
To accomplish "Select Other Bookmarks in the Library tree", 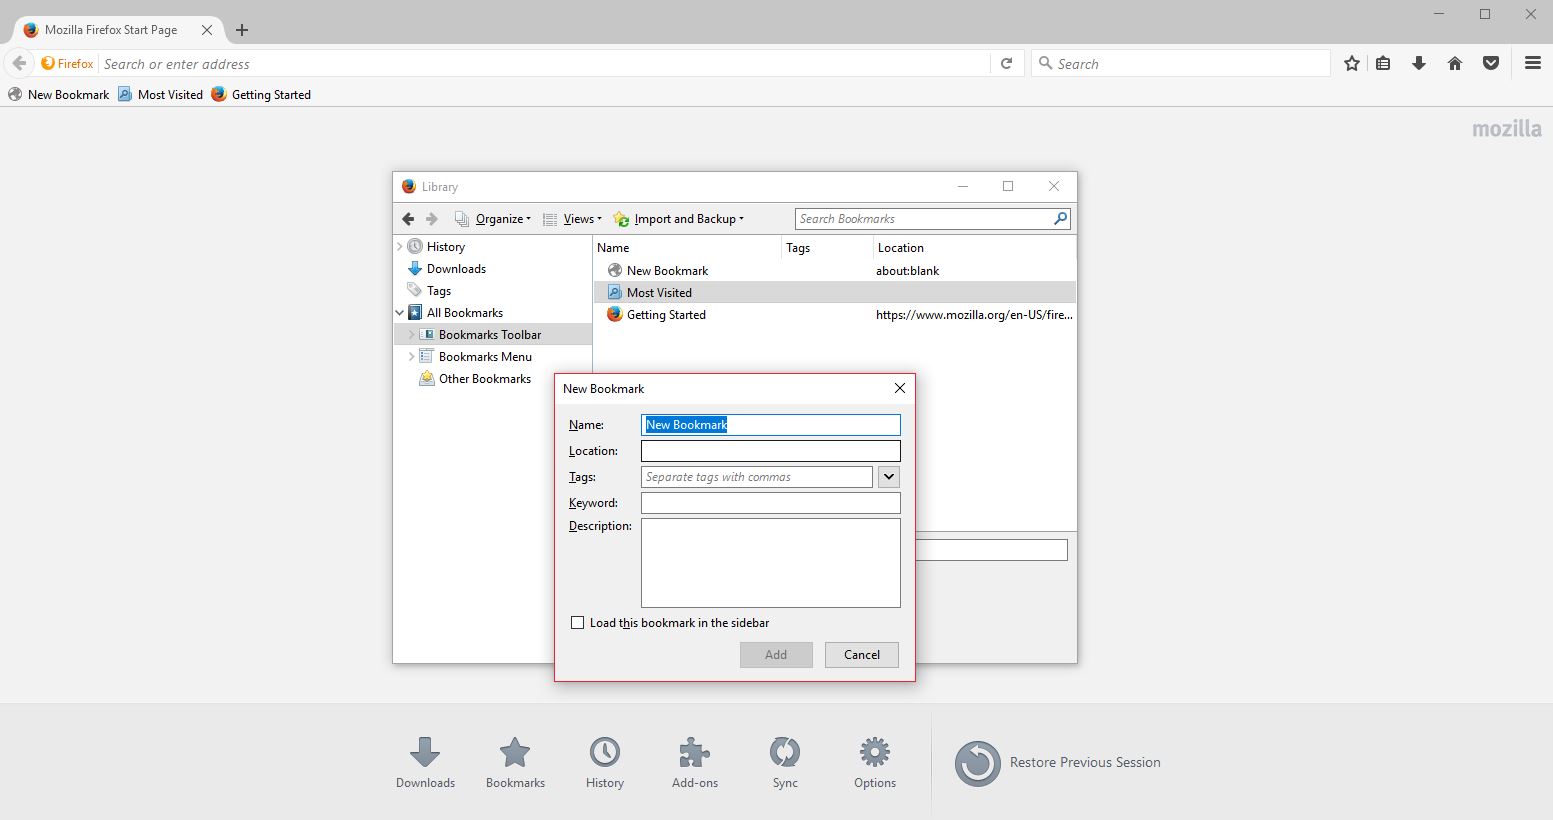I will click(x=484, y=379).
